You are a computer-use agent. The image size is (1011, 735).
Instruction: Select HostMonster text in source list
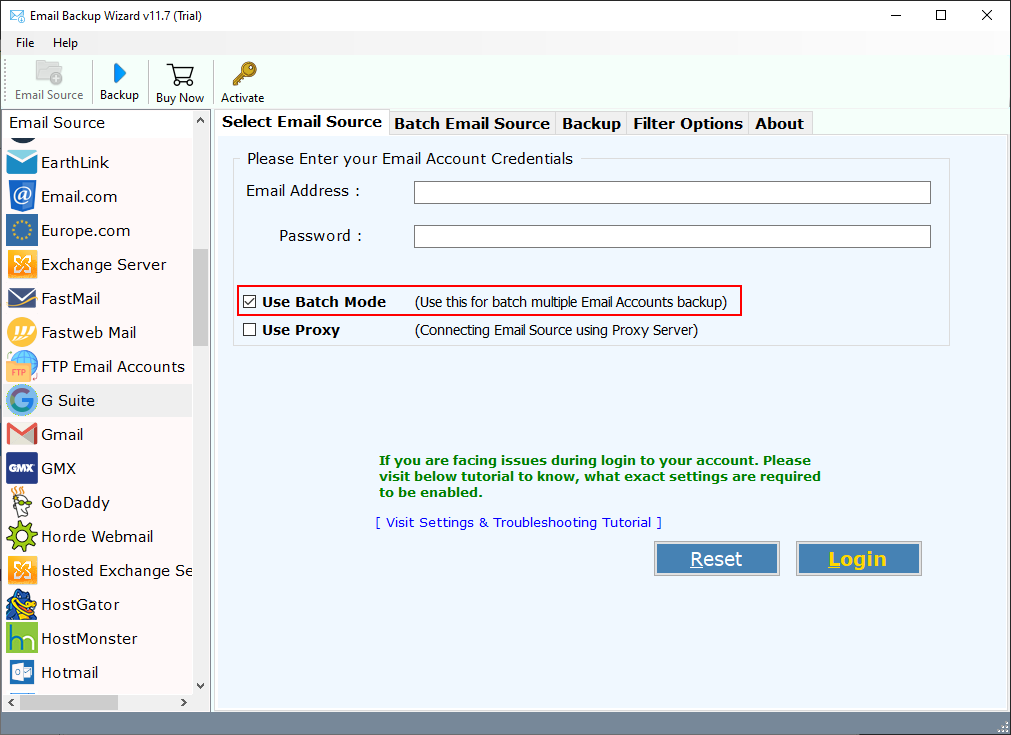pyautogui.click(x=90, y=638)
